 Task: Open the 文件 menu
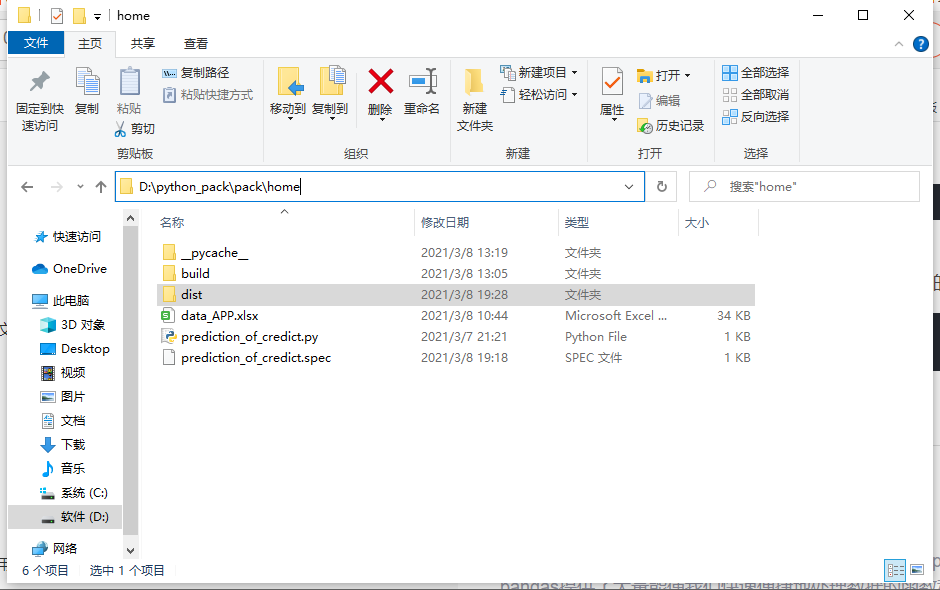pyautogui.click(x=36, y=43)
